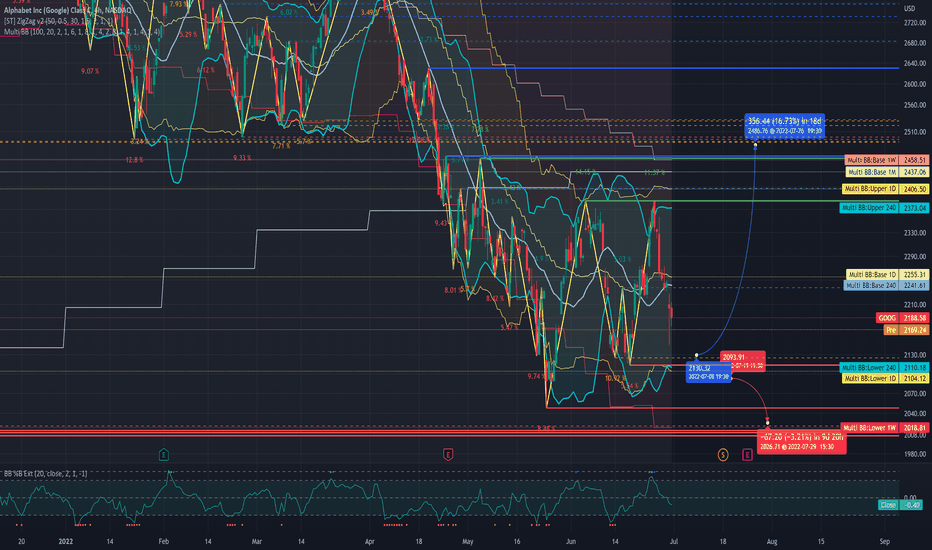932x550 pixels.
Task: Click the 2070.00 price axis value
Action: point(915,394)
